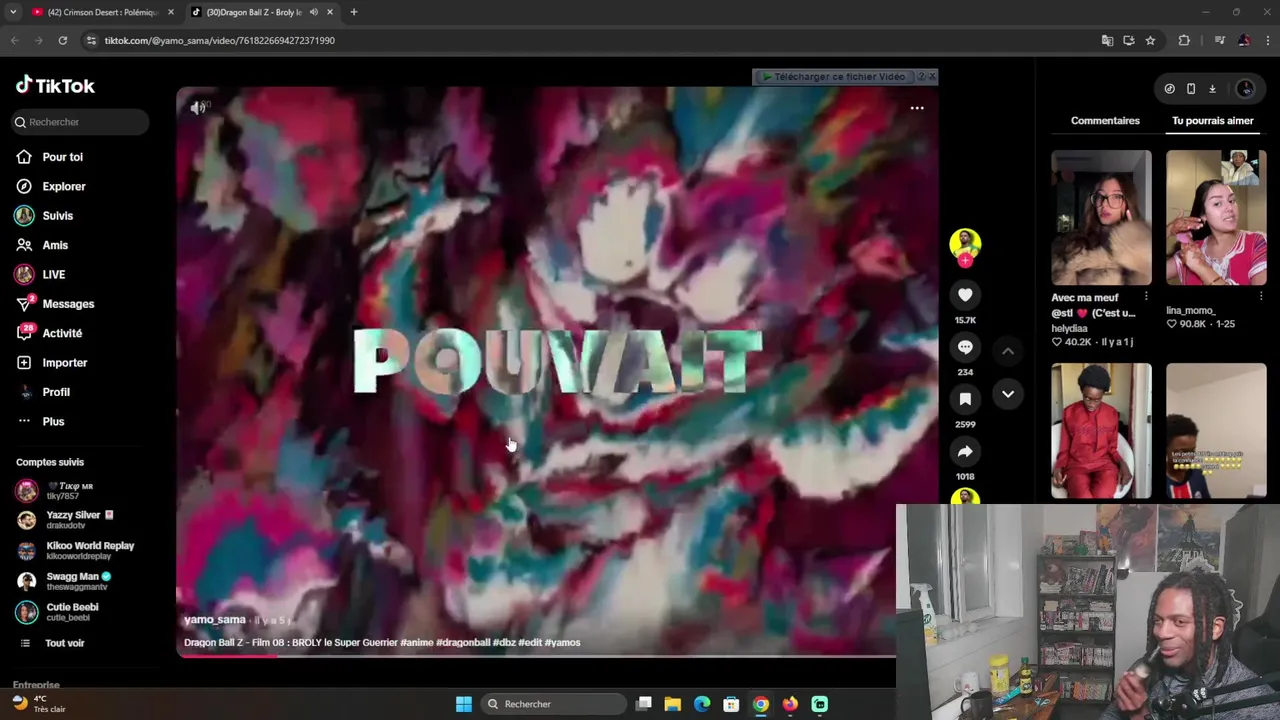The width and height of the screenshot is (1280, 720).
Task: Open the yamo_sama username link
Action: (214, 620)
